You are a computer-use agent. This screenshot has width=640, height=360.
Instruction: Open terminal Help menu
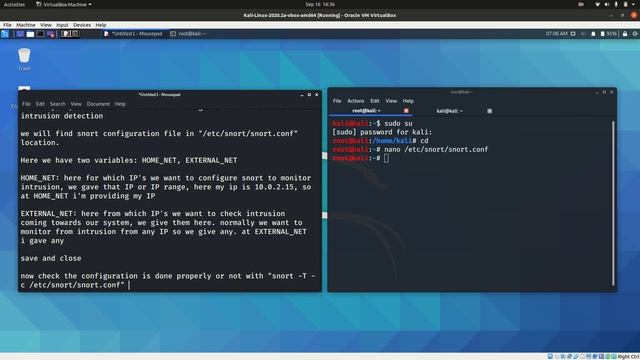(x=408, y=101)
